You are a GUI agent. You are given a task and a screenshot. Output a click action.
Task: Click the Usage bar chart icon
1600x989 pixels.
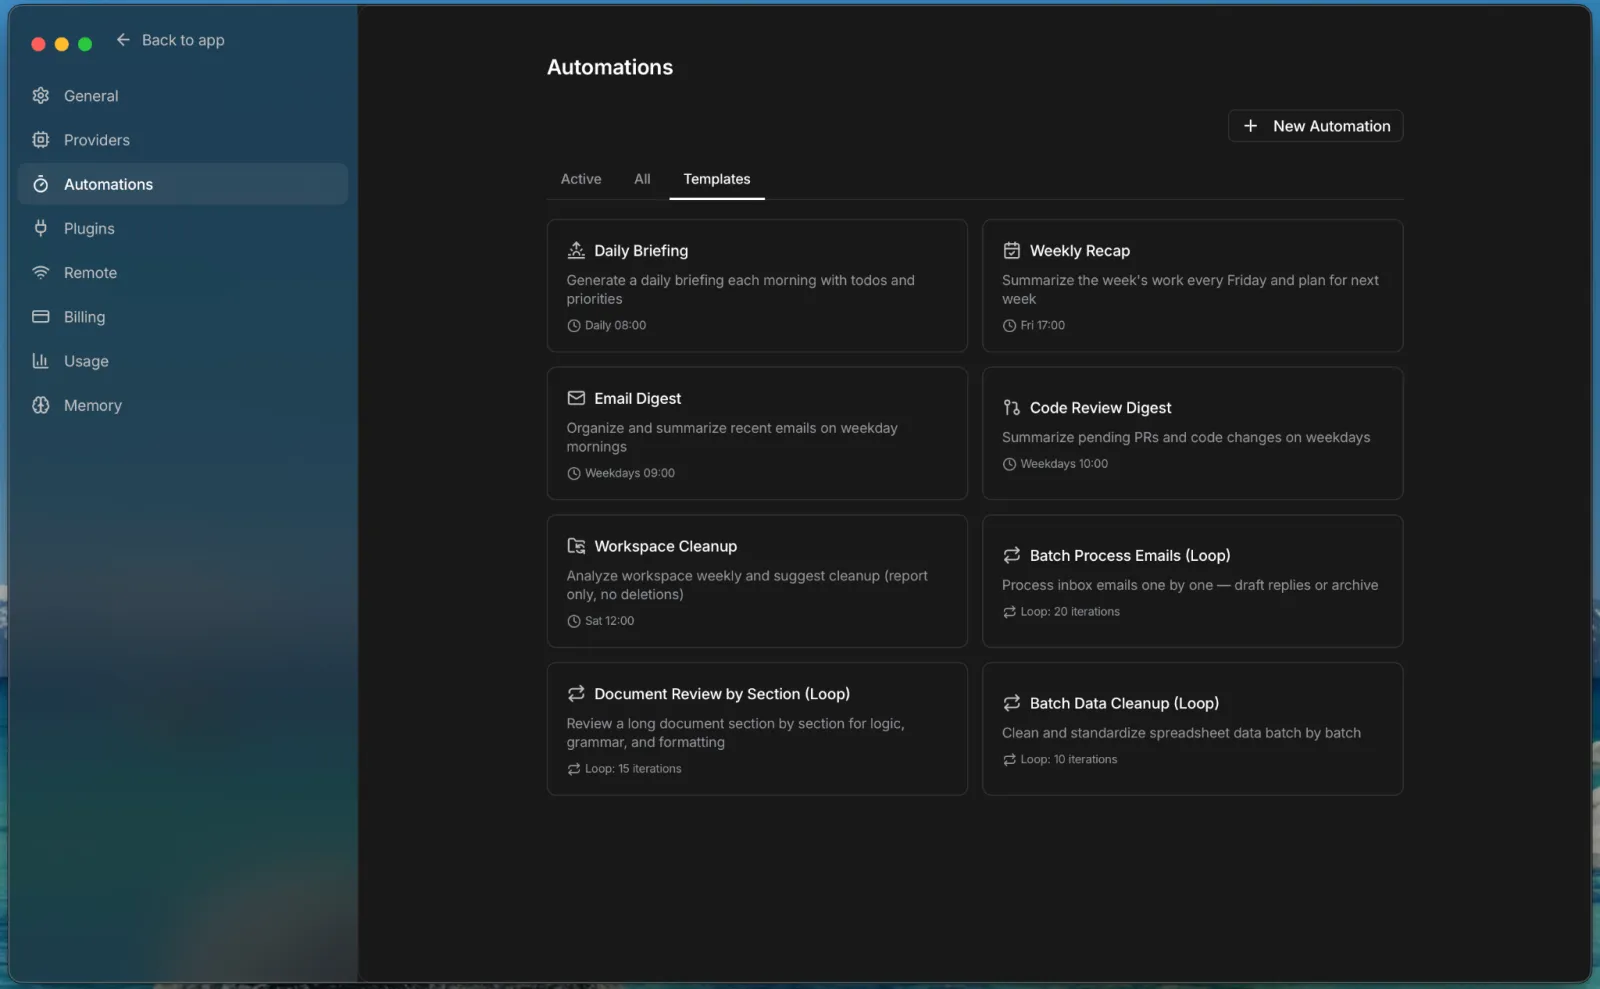point(41,361)
